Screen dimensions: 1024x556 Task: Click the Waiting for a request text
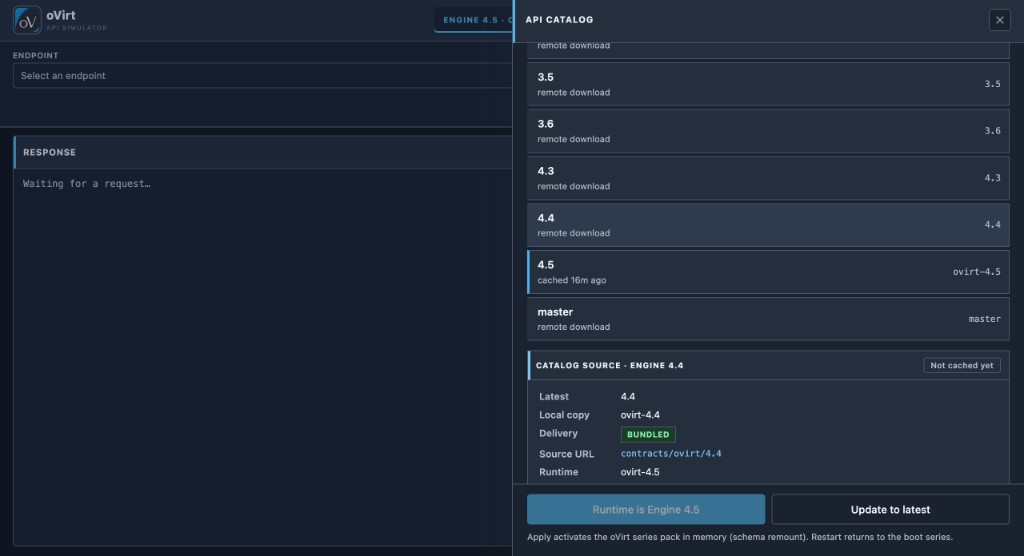click(87, 184)
